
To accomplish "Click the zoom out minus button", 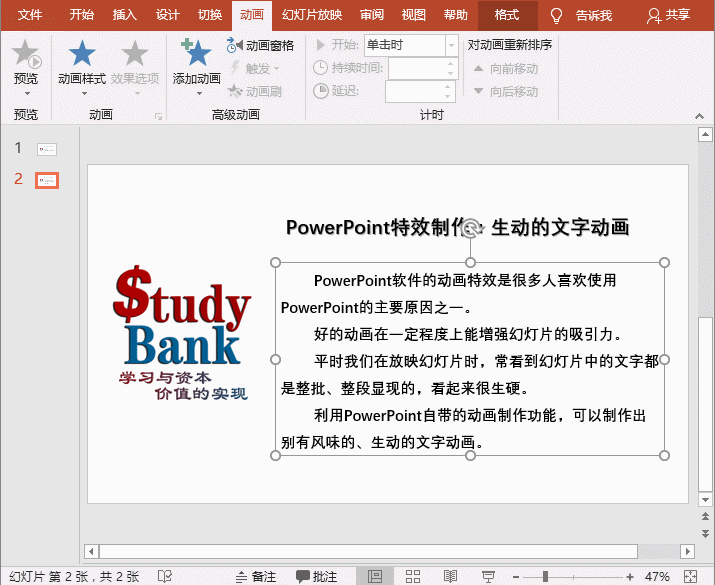I will pyautogui.click(x=516, y=577).
